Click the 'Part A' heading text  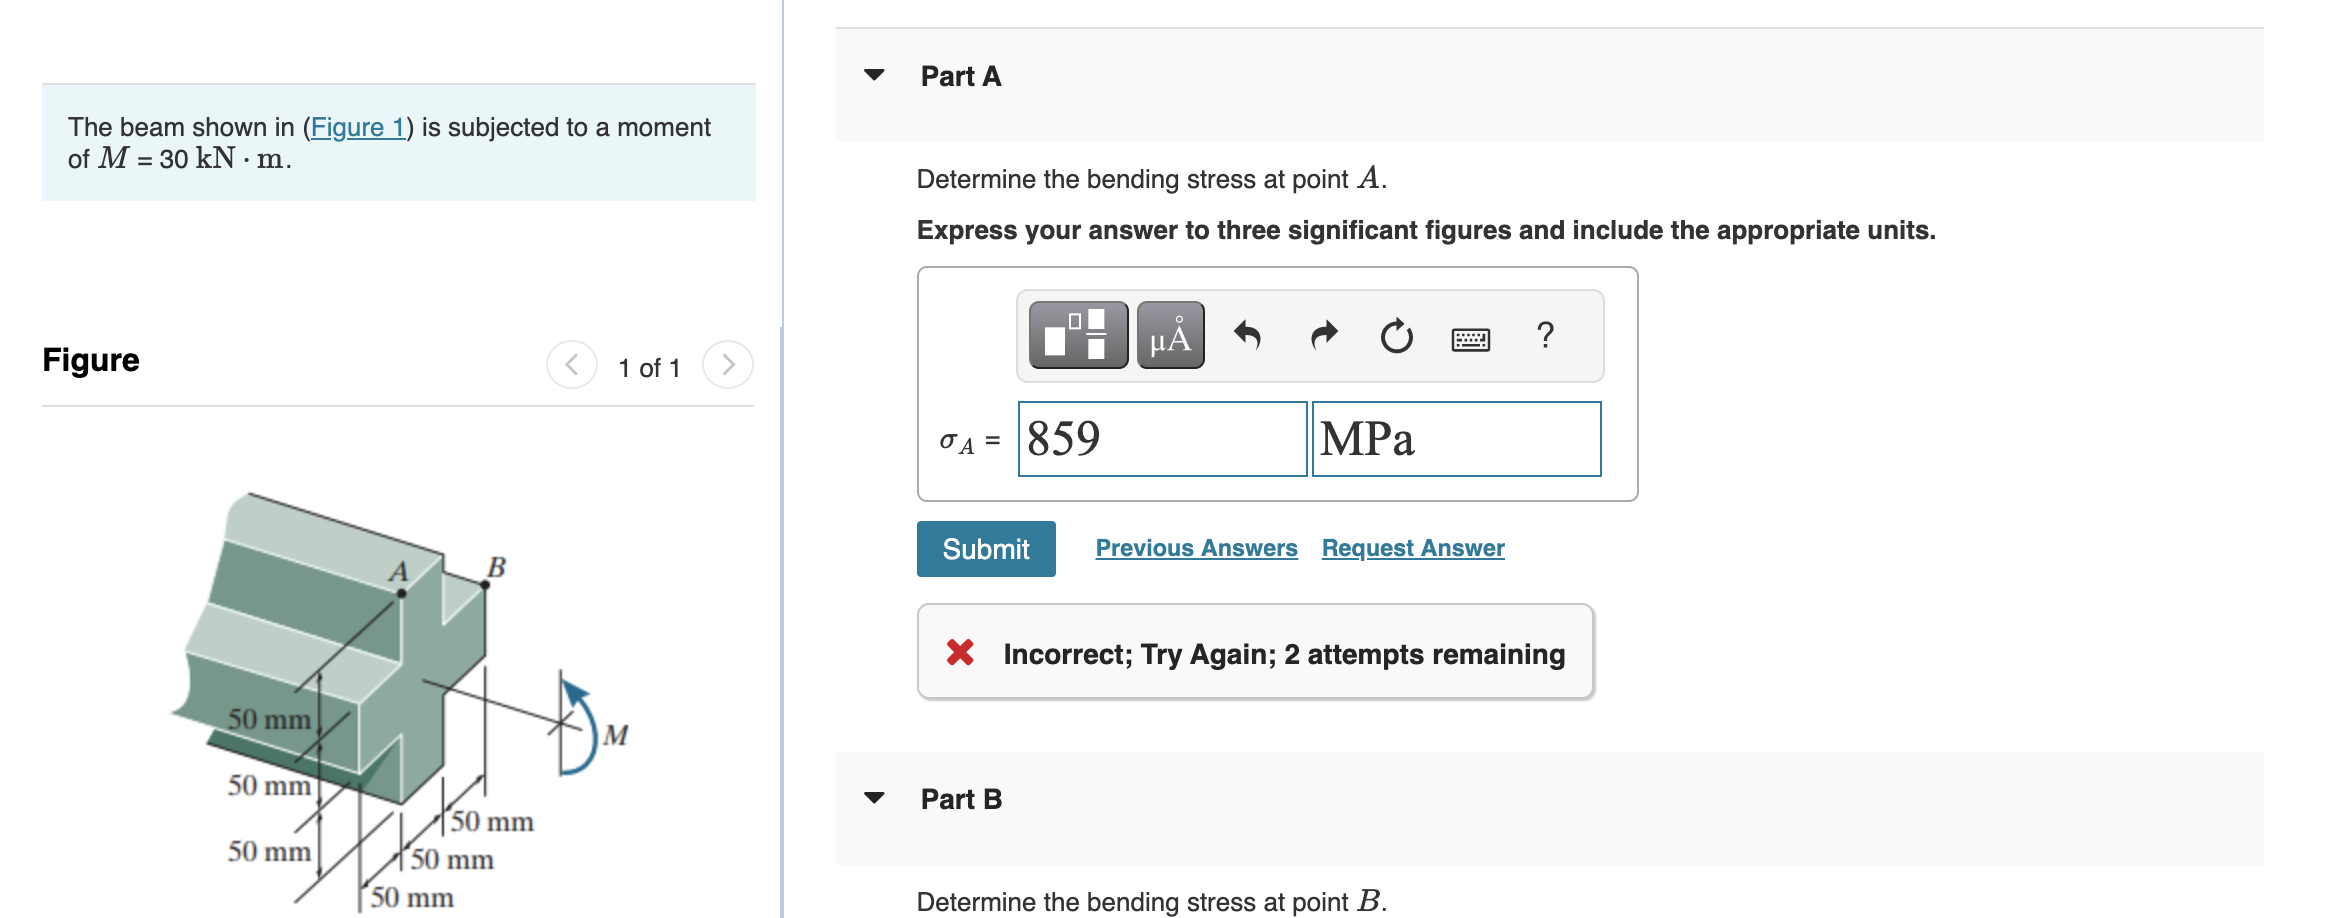tap(961, 76)
